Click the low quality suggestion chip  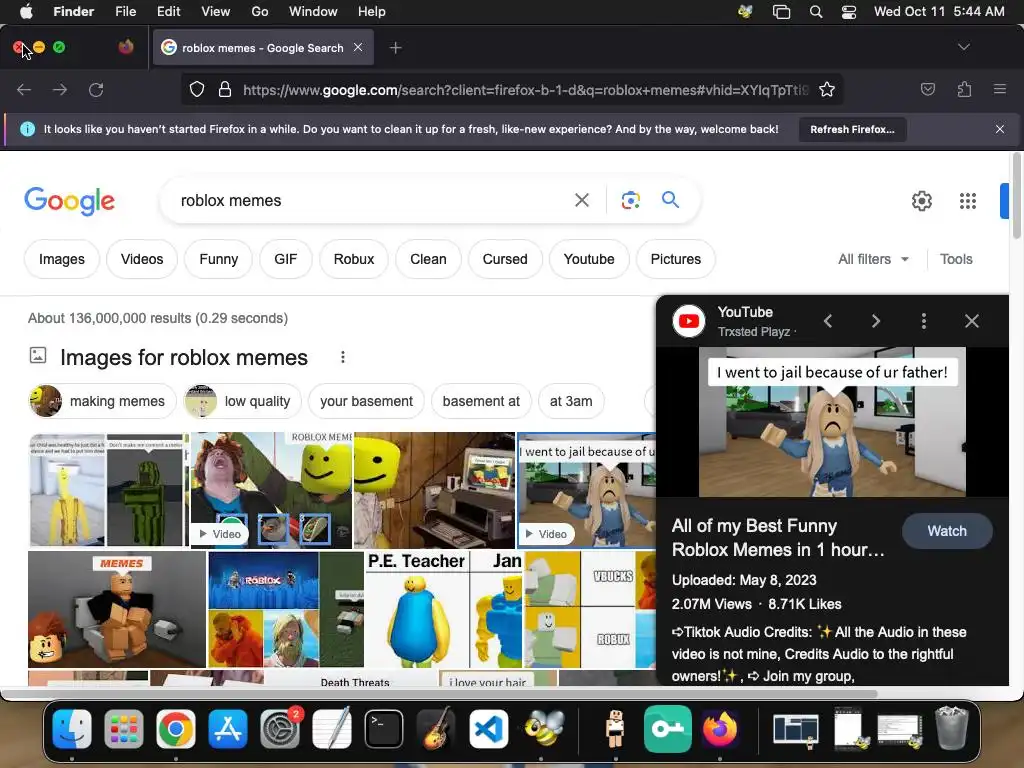coord(242,401)
